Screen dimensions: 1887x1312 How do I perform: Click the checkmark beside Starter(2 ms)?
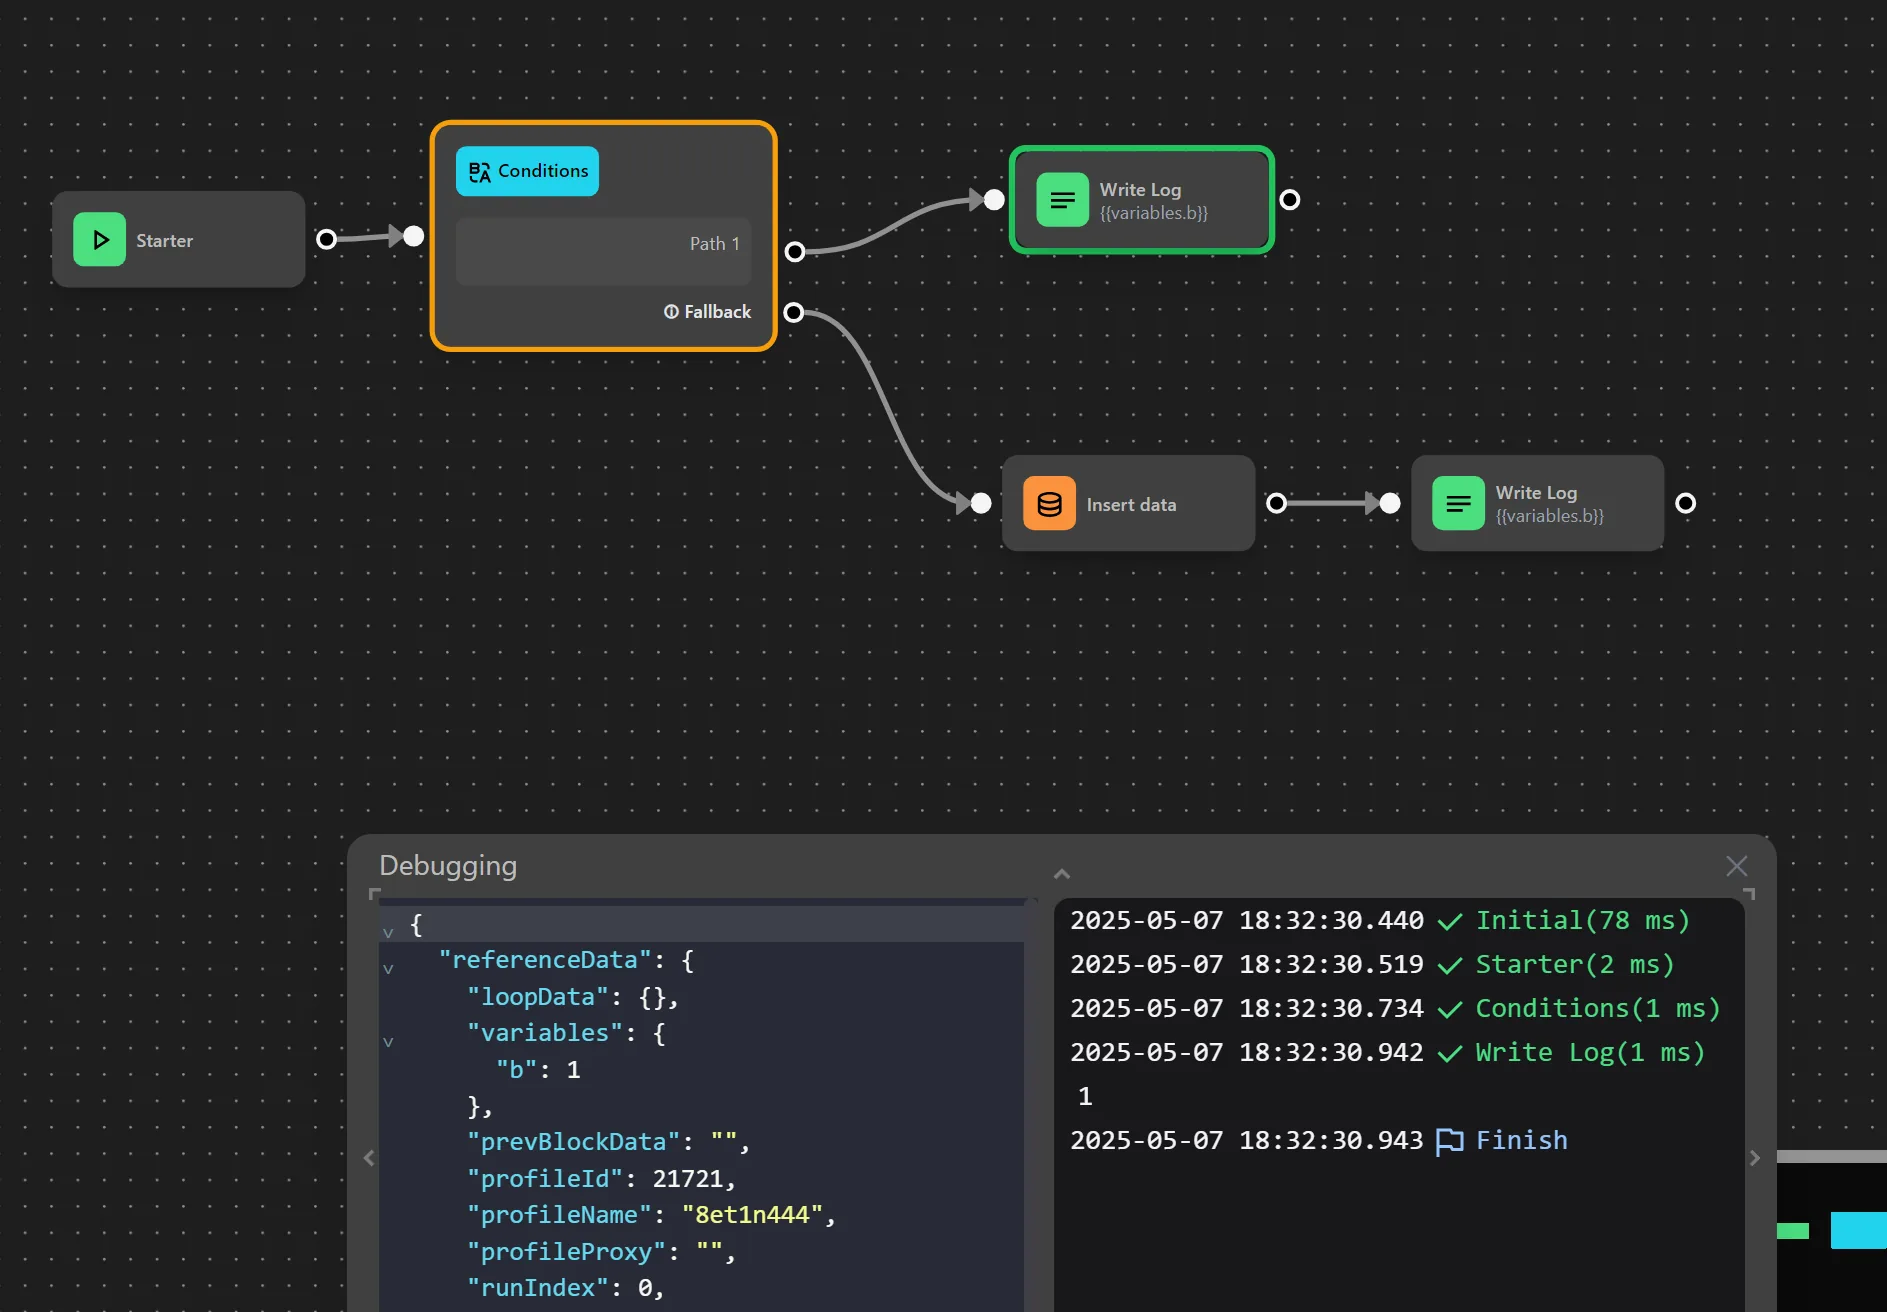1450,966
